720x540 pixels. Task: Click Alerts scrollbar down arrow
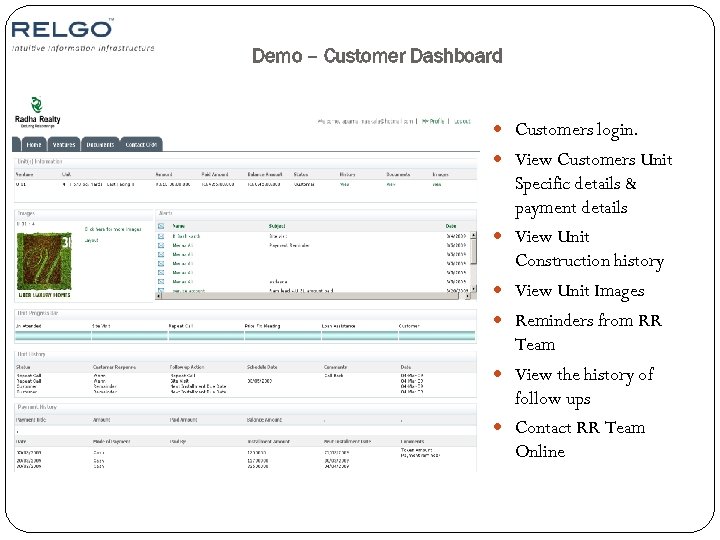[473, 288]
